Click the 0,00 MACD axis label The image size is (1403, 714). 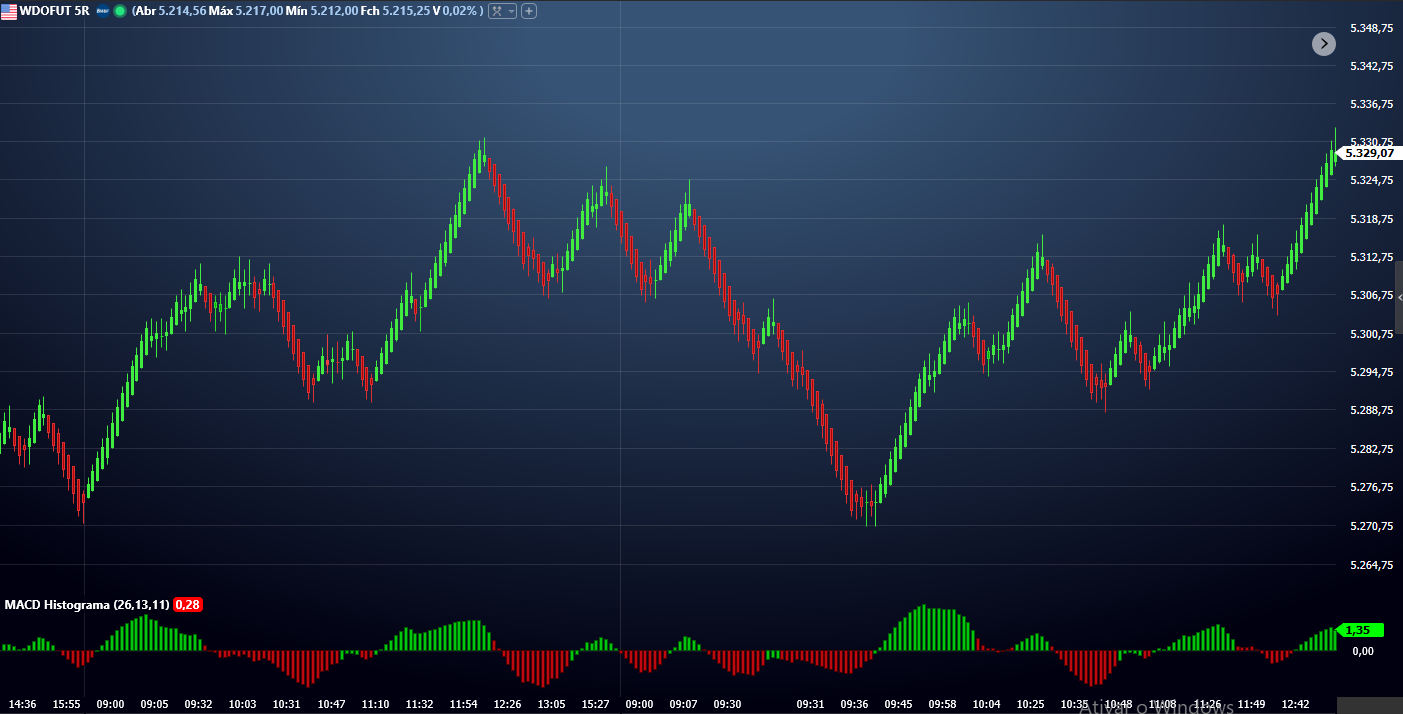1363,651
